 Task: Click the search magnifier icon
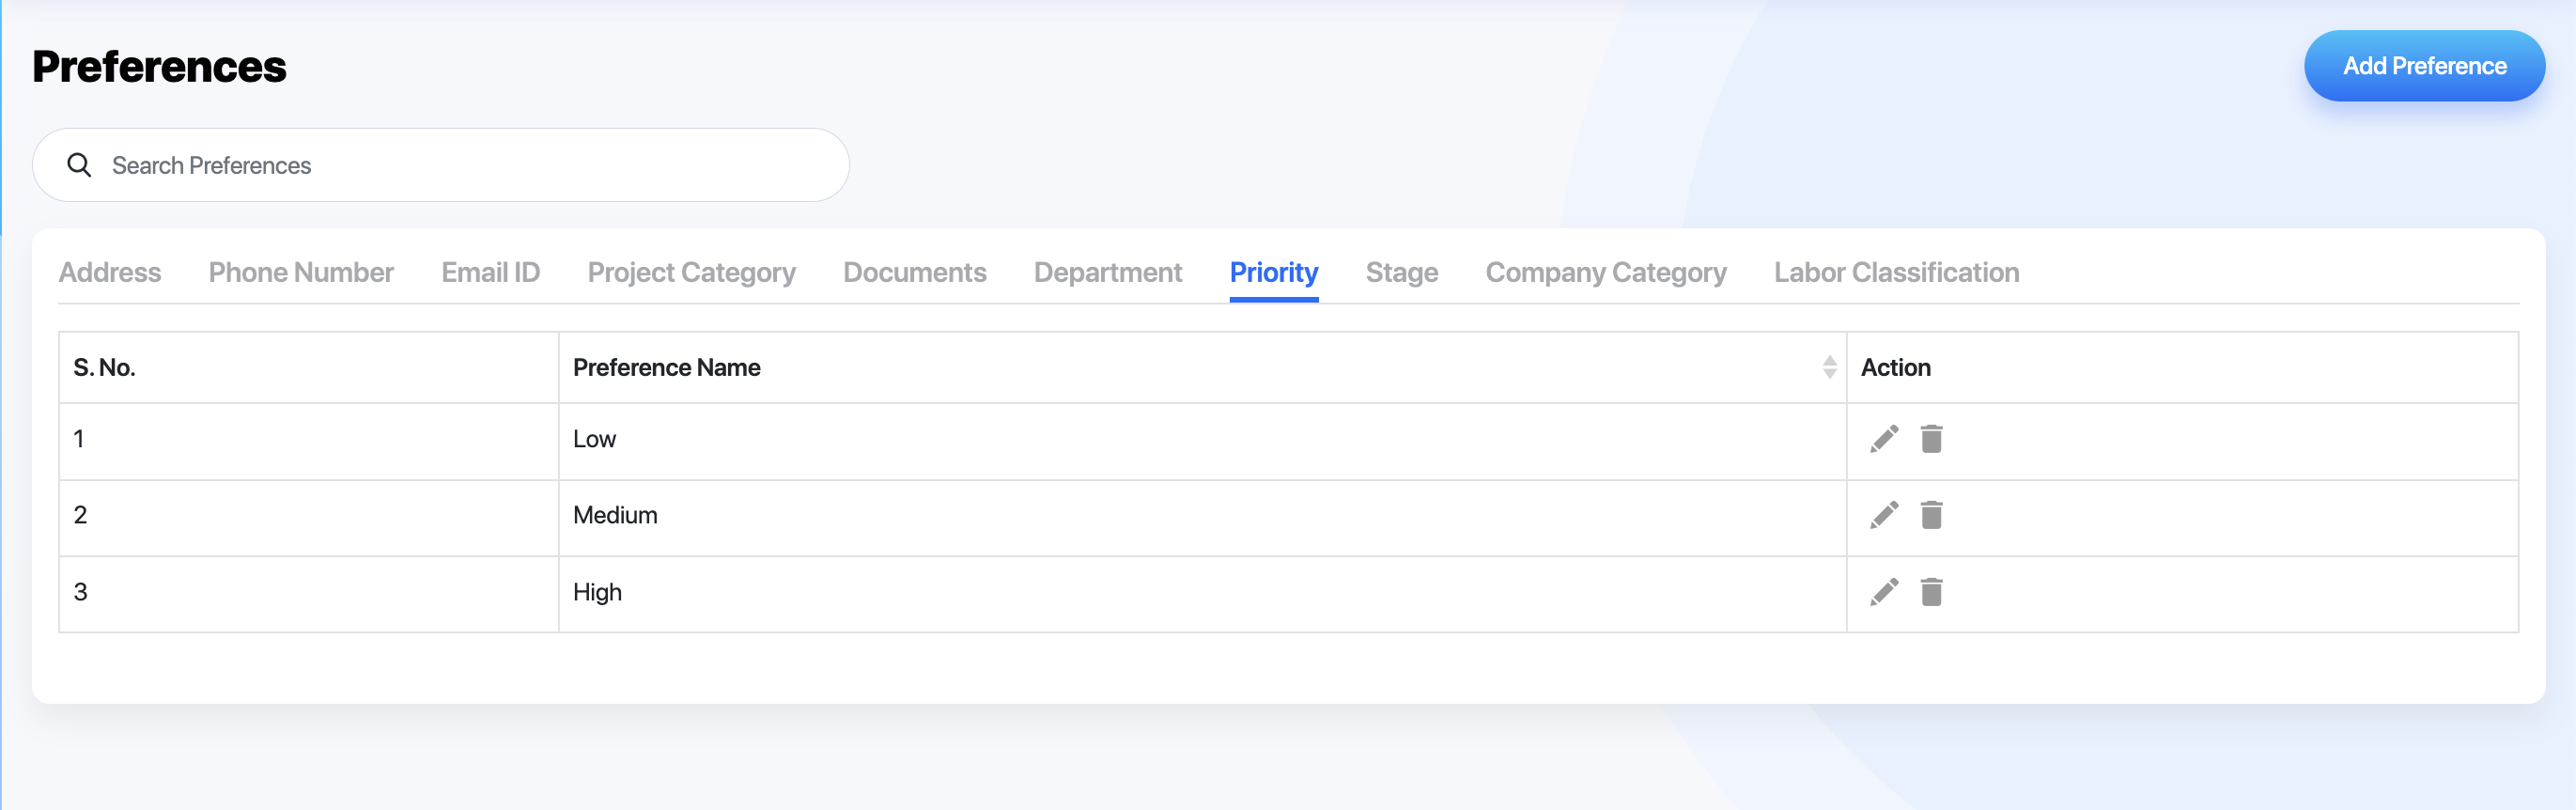pos(79,165)
